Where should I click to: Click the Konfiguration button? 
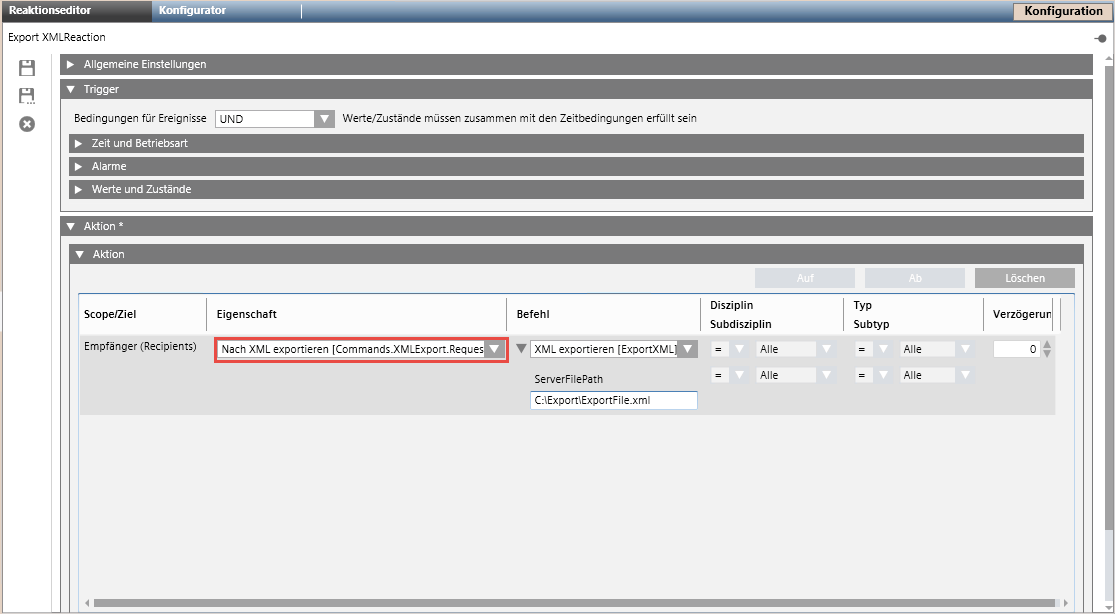tap(1063, 11)
